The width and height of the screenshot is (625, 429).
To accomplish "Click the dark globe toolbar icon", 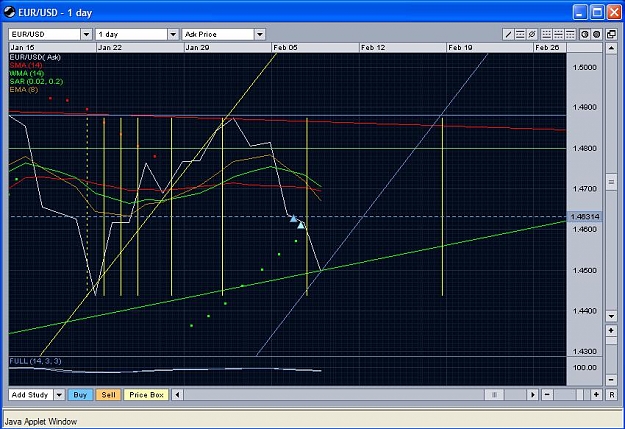I will 597,34.
